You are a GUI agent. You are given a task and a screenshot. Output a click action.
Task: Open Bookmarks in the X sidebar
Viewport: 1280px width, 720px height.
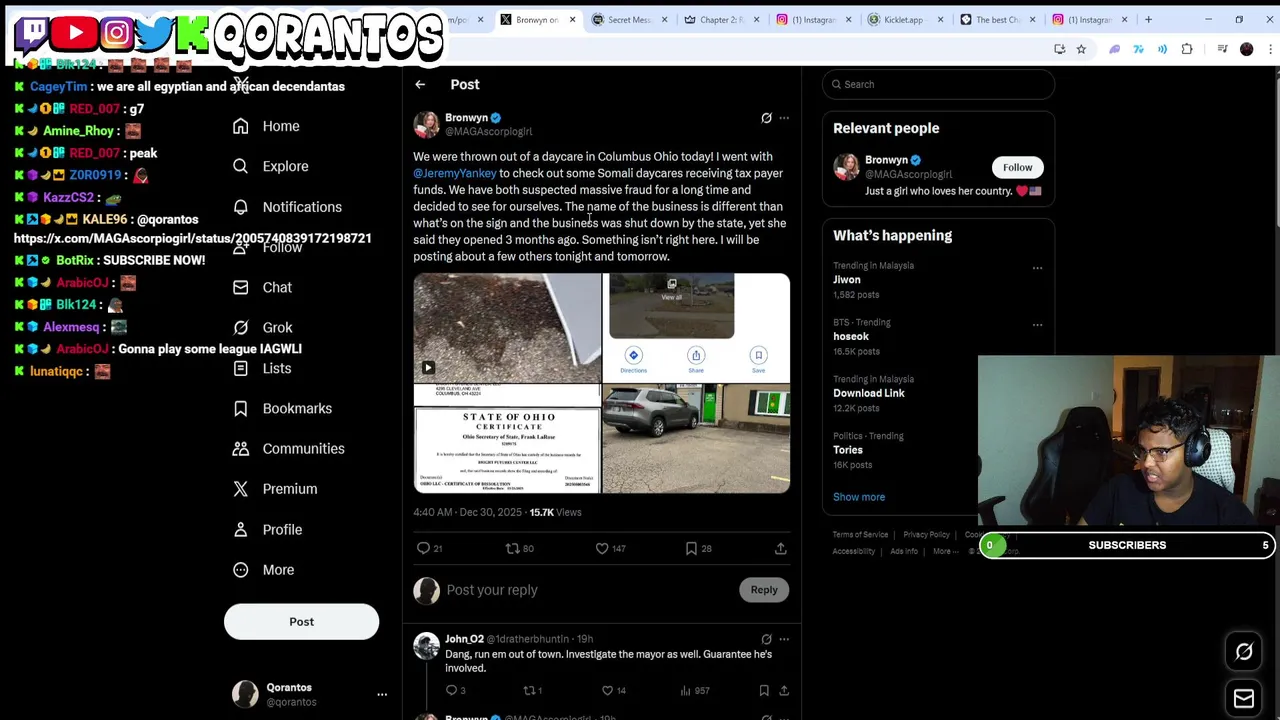tap(283, 408)
